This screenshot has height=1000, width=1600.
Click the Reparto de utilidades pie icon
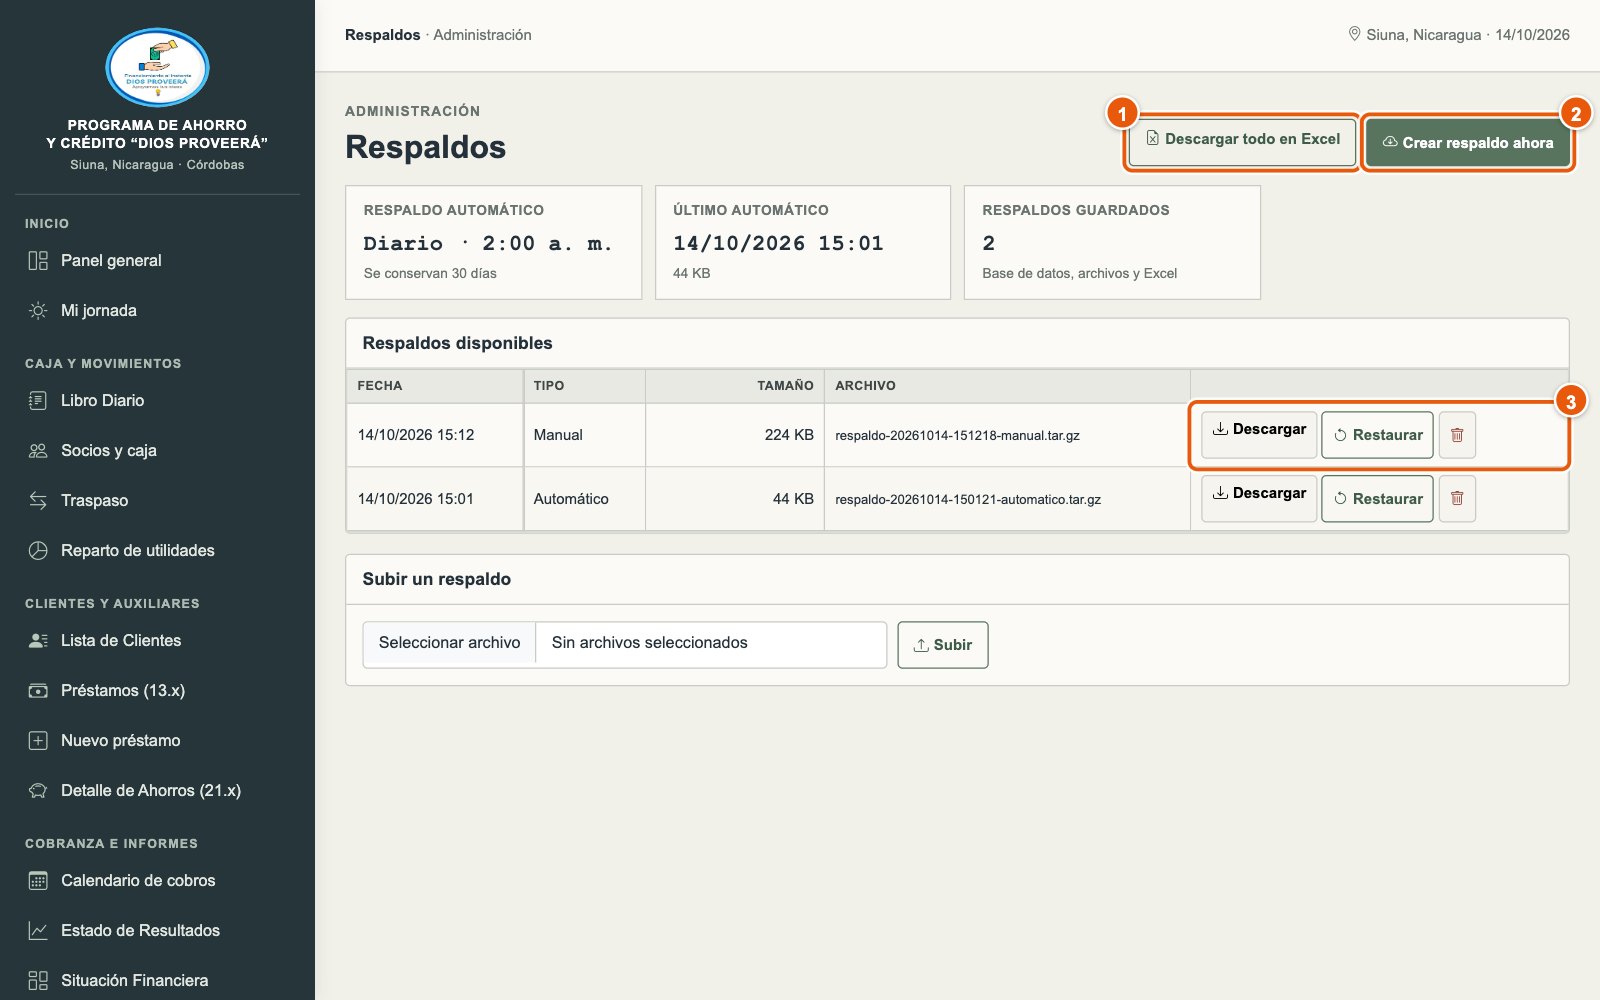(x=38, y=551)
